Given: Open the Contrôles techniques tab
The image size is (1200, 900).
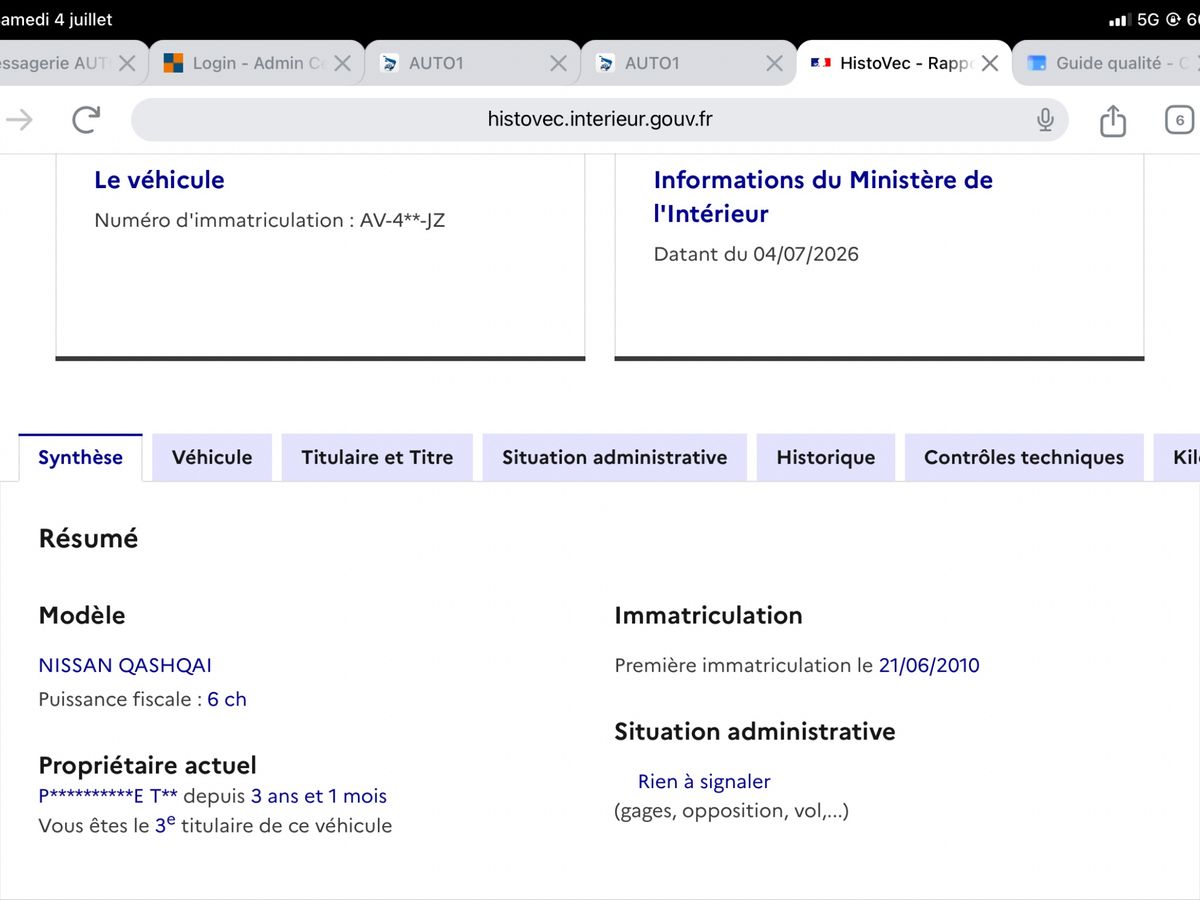Looking at the screenshot, I should click(x=1024, y=457).
